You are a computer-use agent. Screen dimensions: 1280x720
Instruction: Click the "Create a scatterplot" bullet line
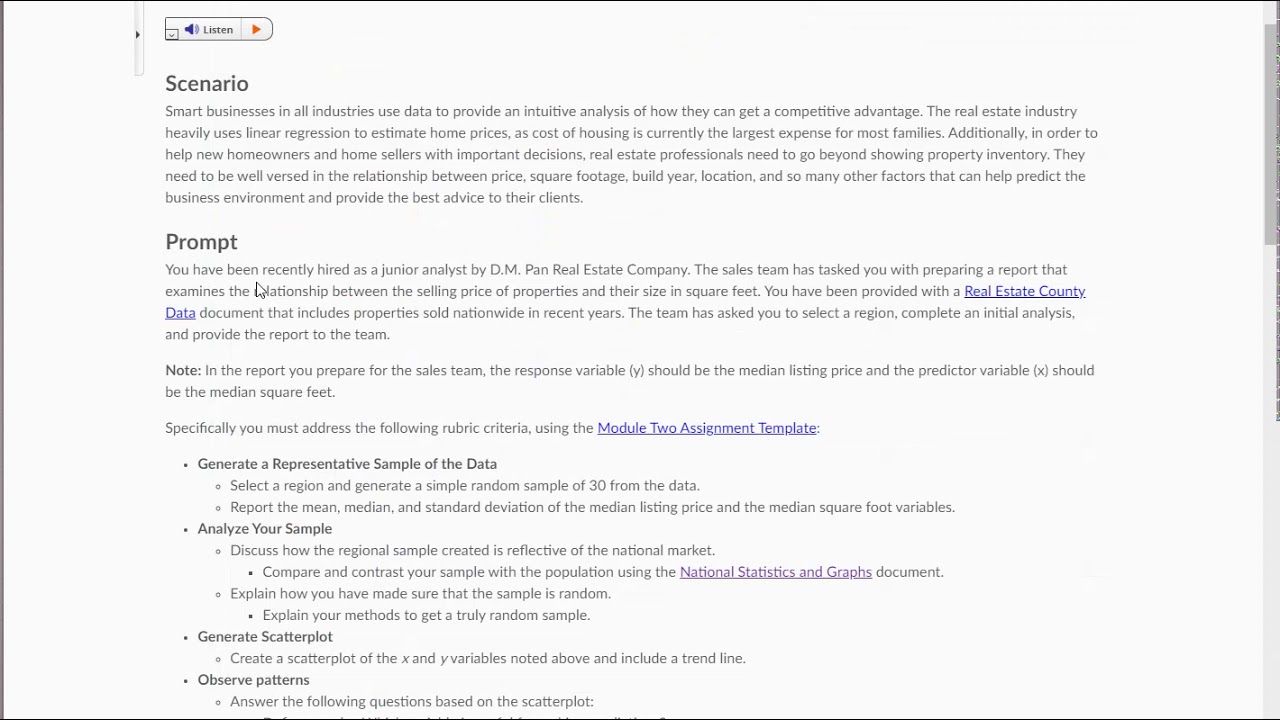click(x=487, y=658)
